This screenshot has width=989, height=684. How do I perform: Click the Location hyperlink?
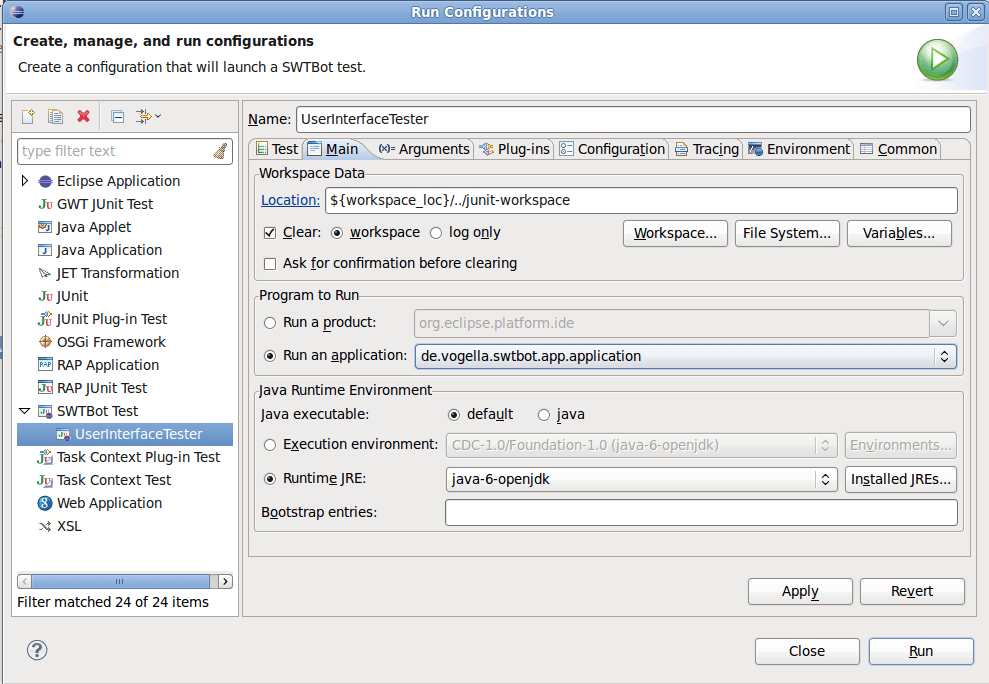tap(290, 200)
